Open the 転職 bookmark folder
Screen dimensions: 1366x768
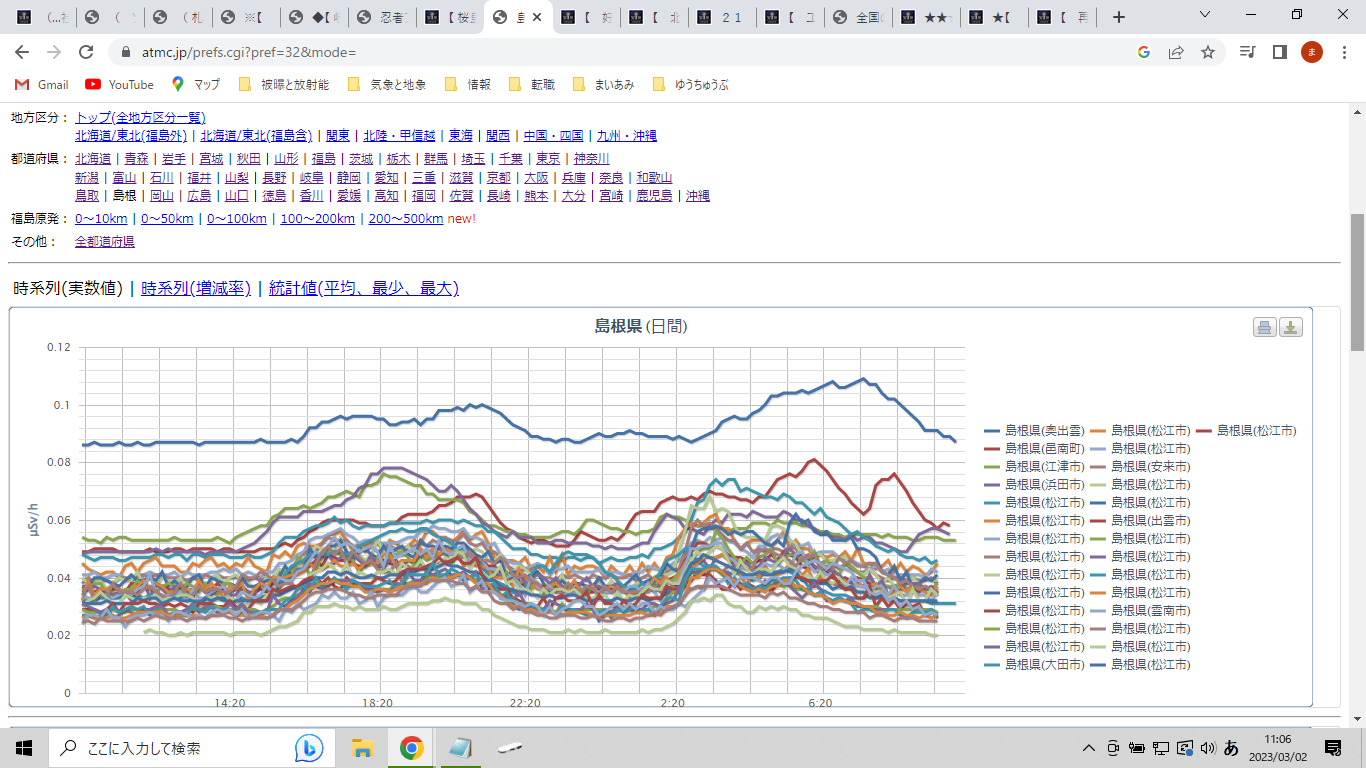tap(532, 85)
